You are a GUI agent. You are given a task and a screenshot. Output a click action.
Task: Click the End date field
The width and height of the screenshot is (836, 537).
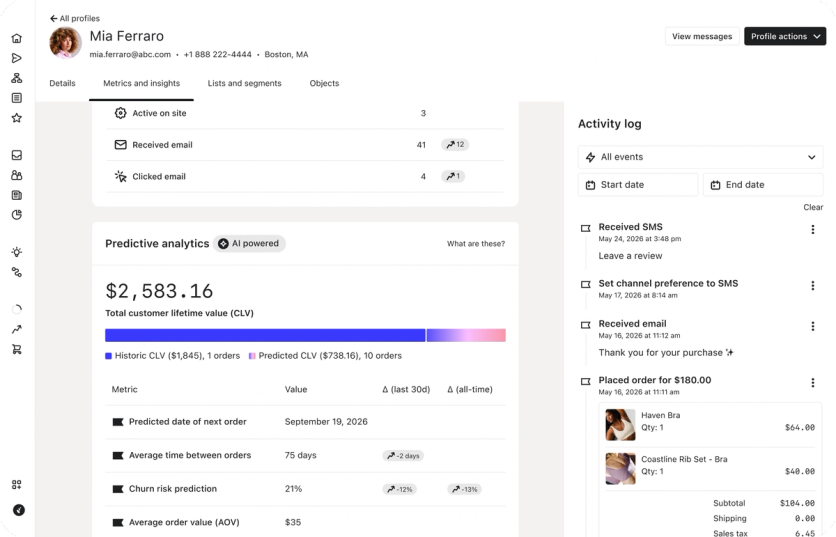click(763, 185)
